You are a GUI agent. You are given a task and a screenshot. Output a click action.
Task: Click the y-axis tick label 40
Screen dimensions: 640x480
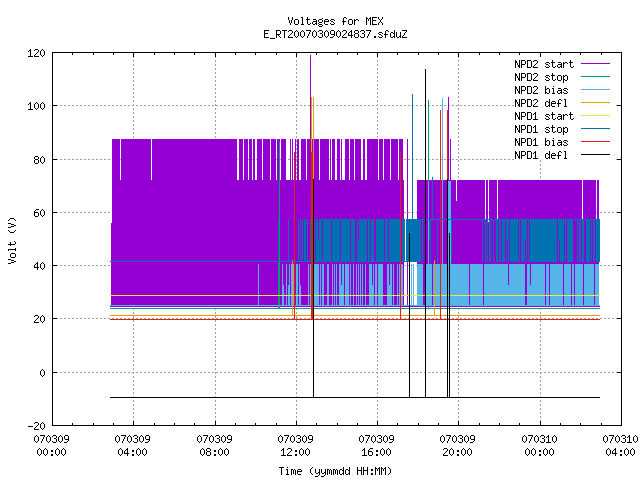[39, 266]
